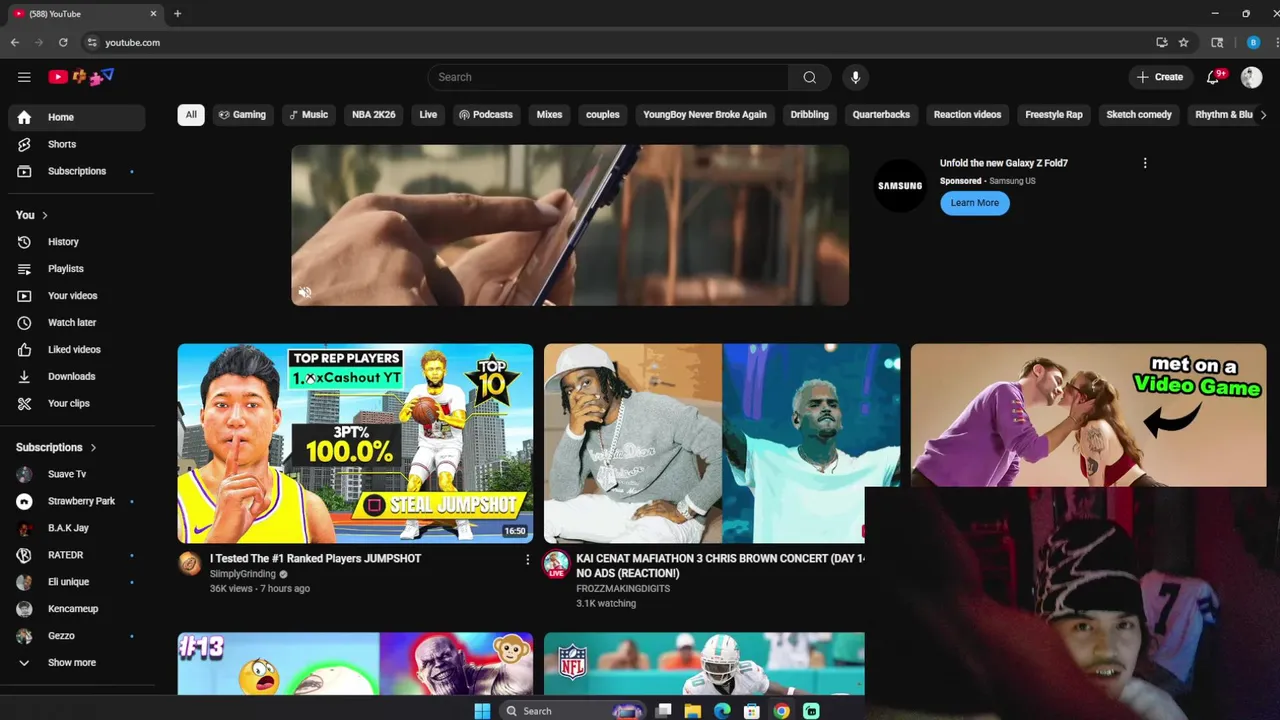
Task: Open Your videos
Action: pos(77,296)
